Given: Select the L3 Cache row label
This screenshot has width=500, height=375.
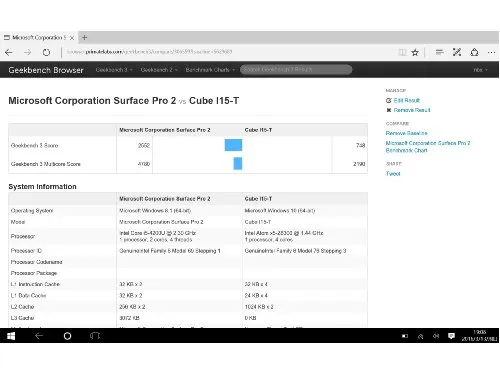Looking at the screenshot, I should [x=22, y=318].
